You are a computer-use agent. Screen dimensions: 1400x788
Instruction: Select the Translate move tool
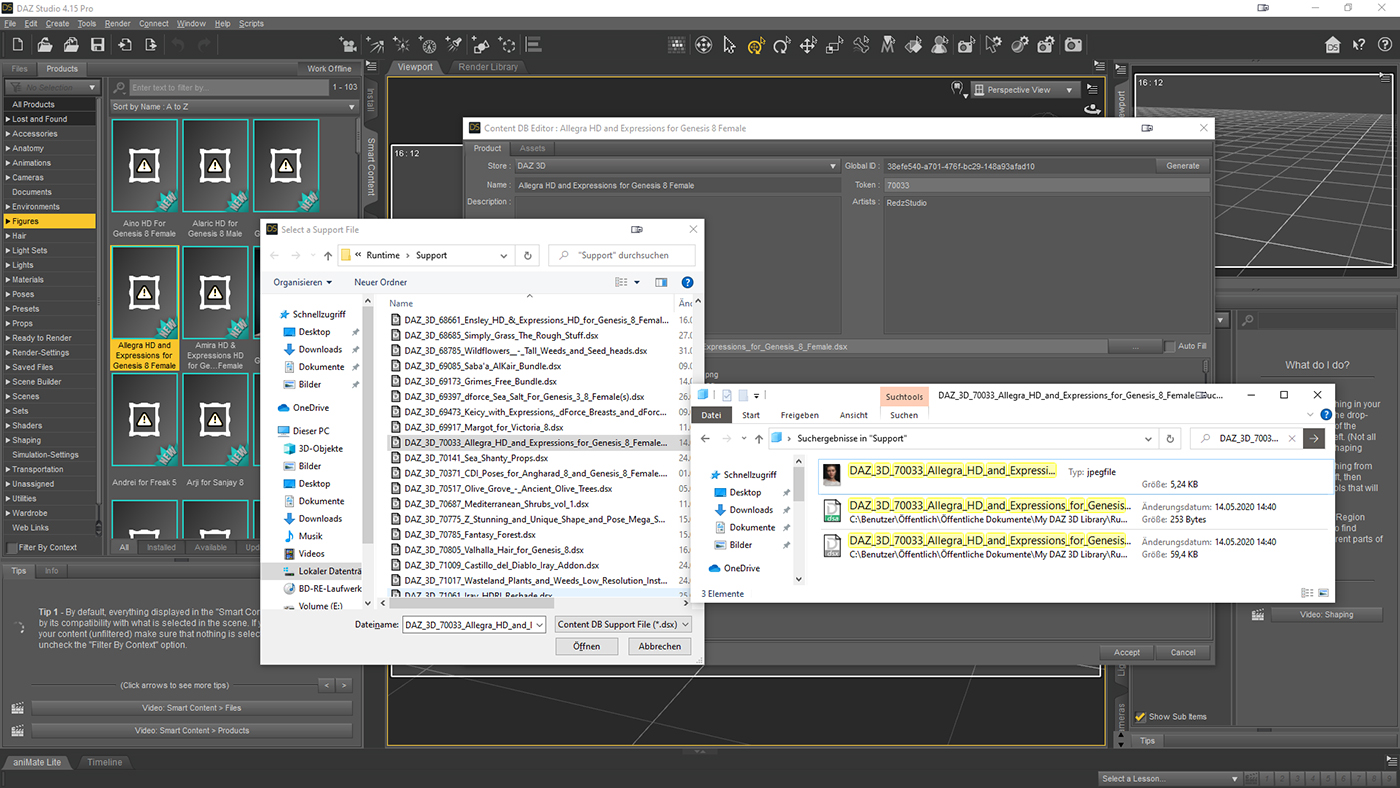tap(808, 45)
